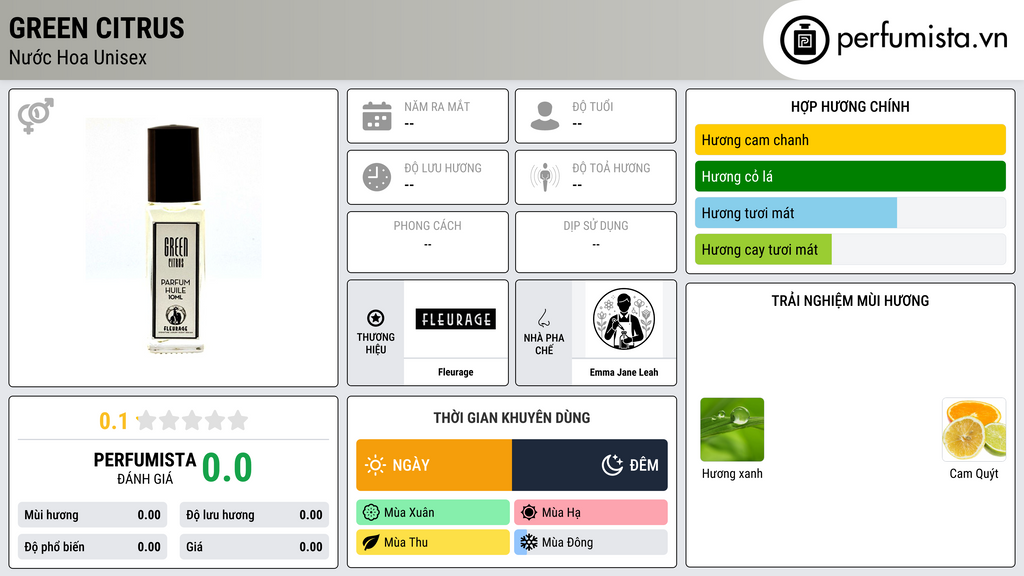Click the leaf icon beside Mùa Thu

coord(370,542)
